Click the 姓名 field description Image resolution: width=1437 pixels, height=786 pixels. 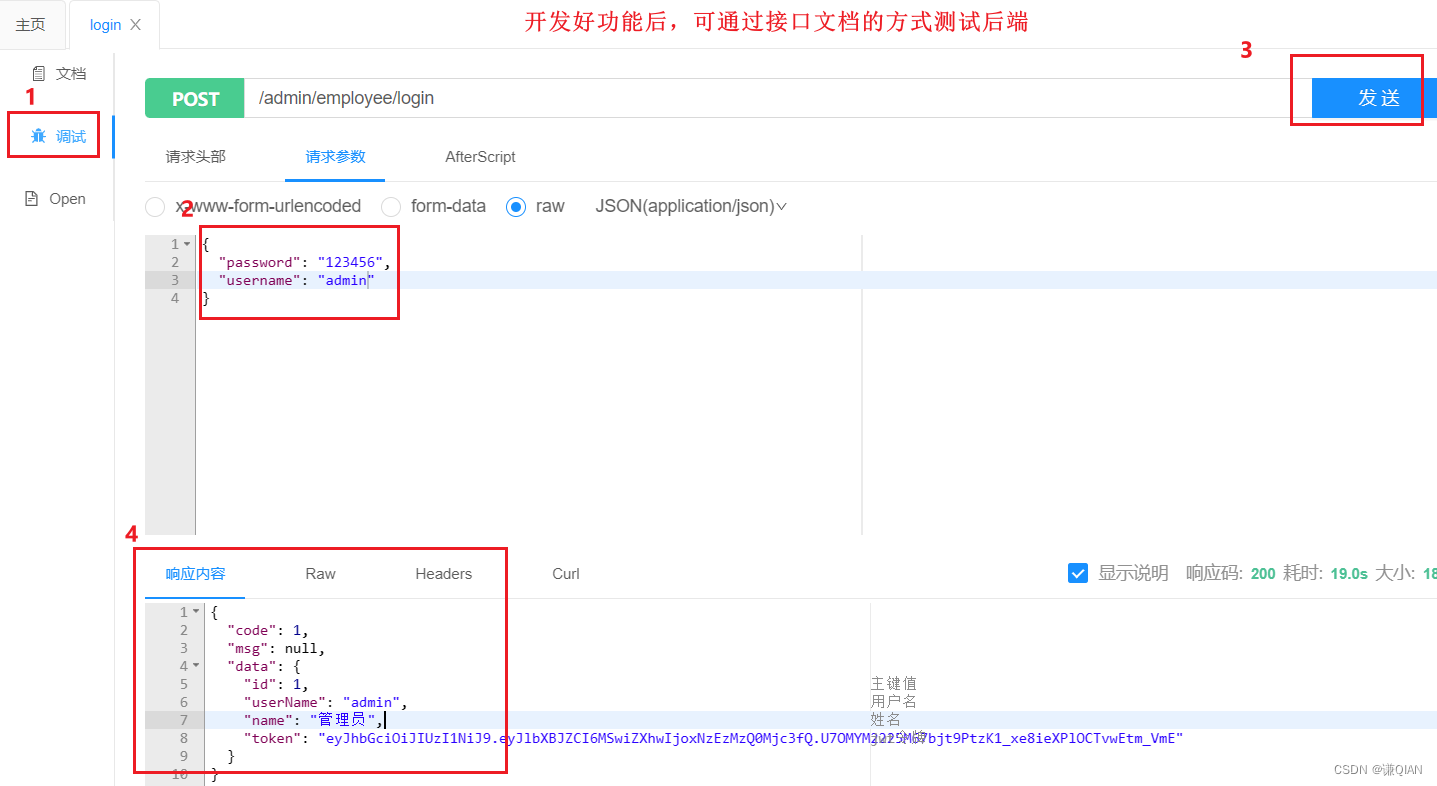point(885,720)
